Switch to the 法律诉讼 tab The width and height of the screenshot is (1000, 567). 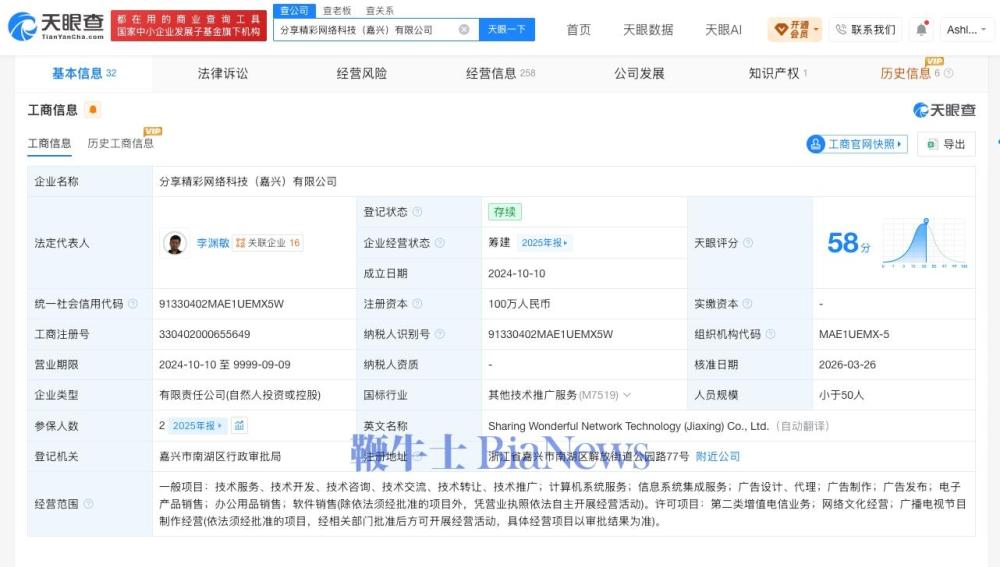[223, 73]
